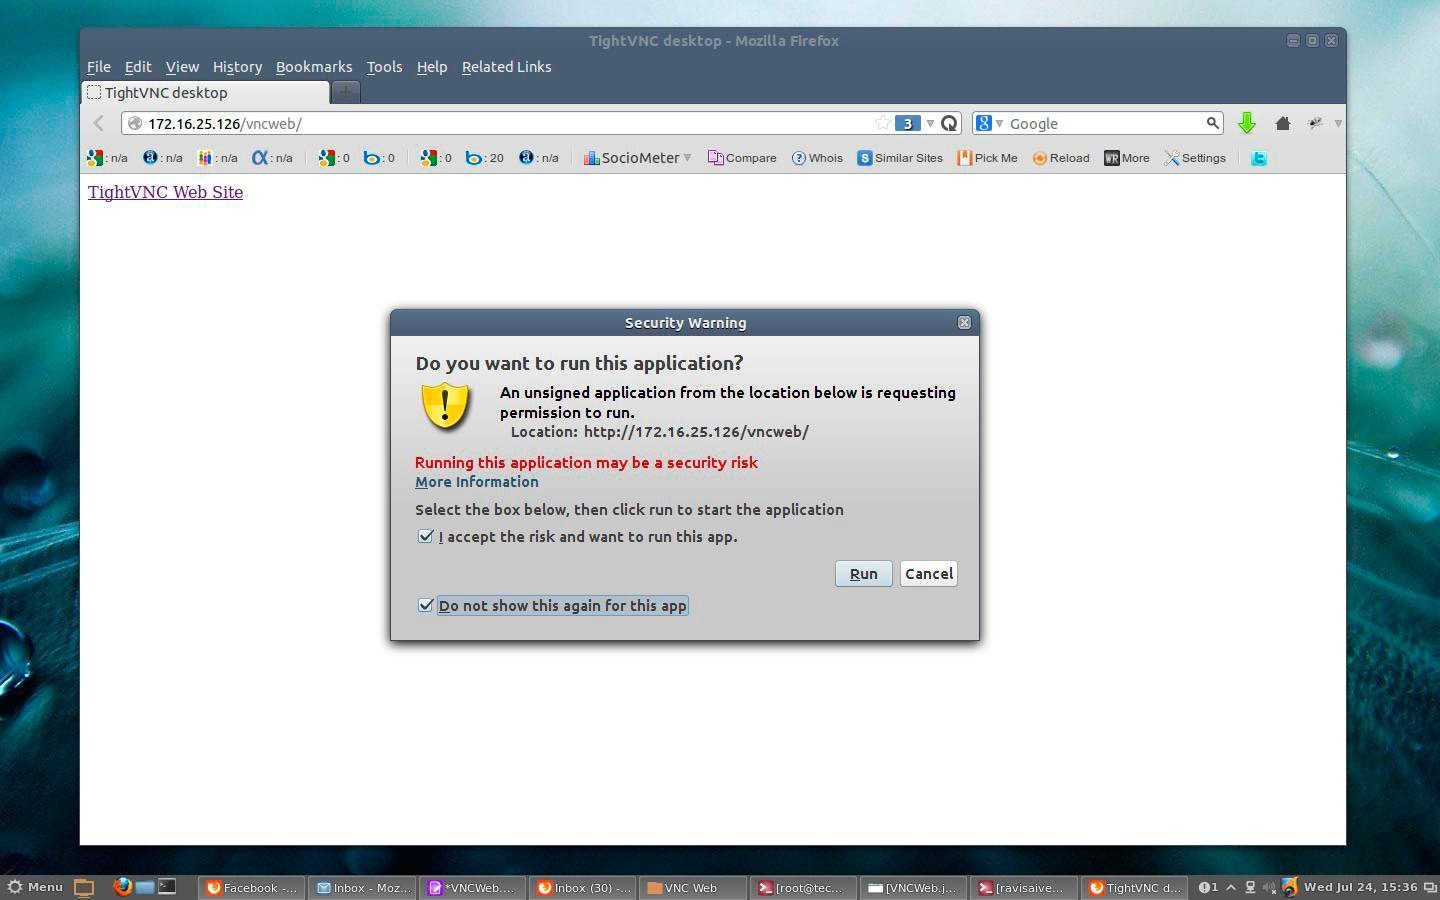The width and height of the screenshot is (1440, 900).
Task: Click the SocioMeter chart icon
Action: click(x=591, y=158)
